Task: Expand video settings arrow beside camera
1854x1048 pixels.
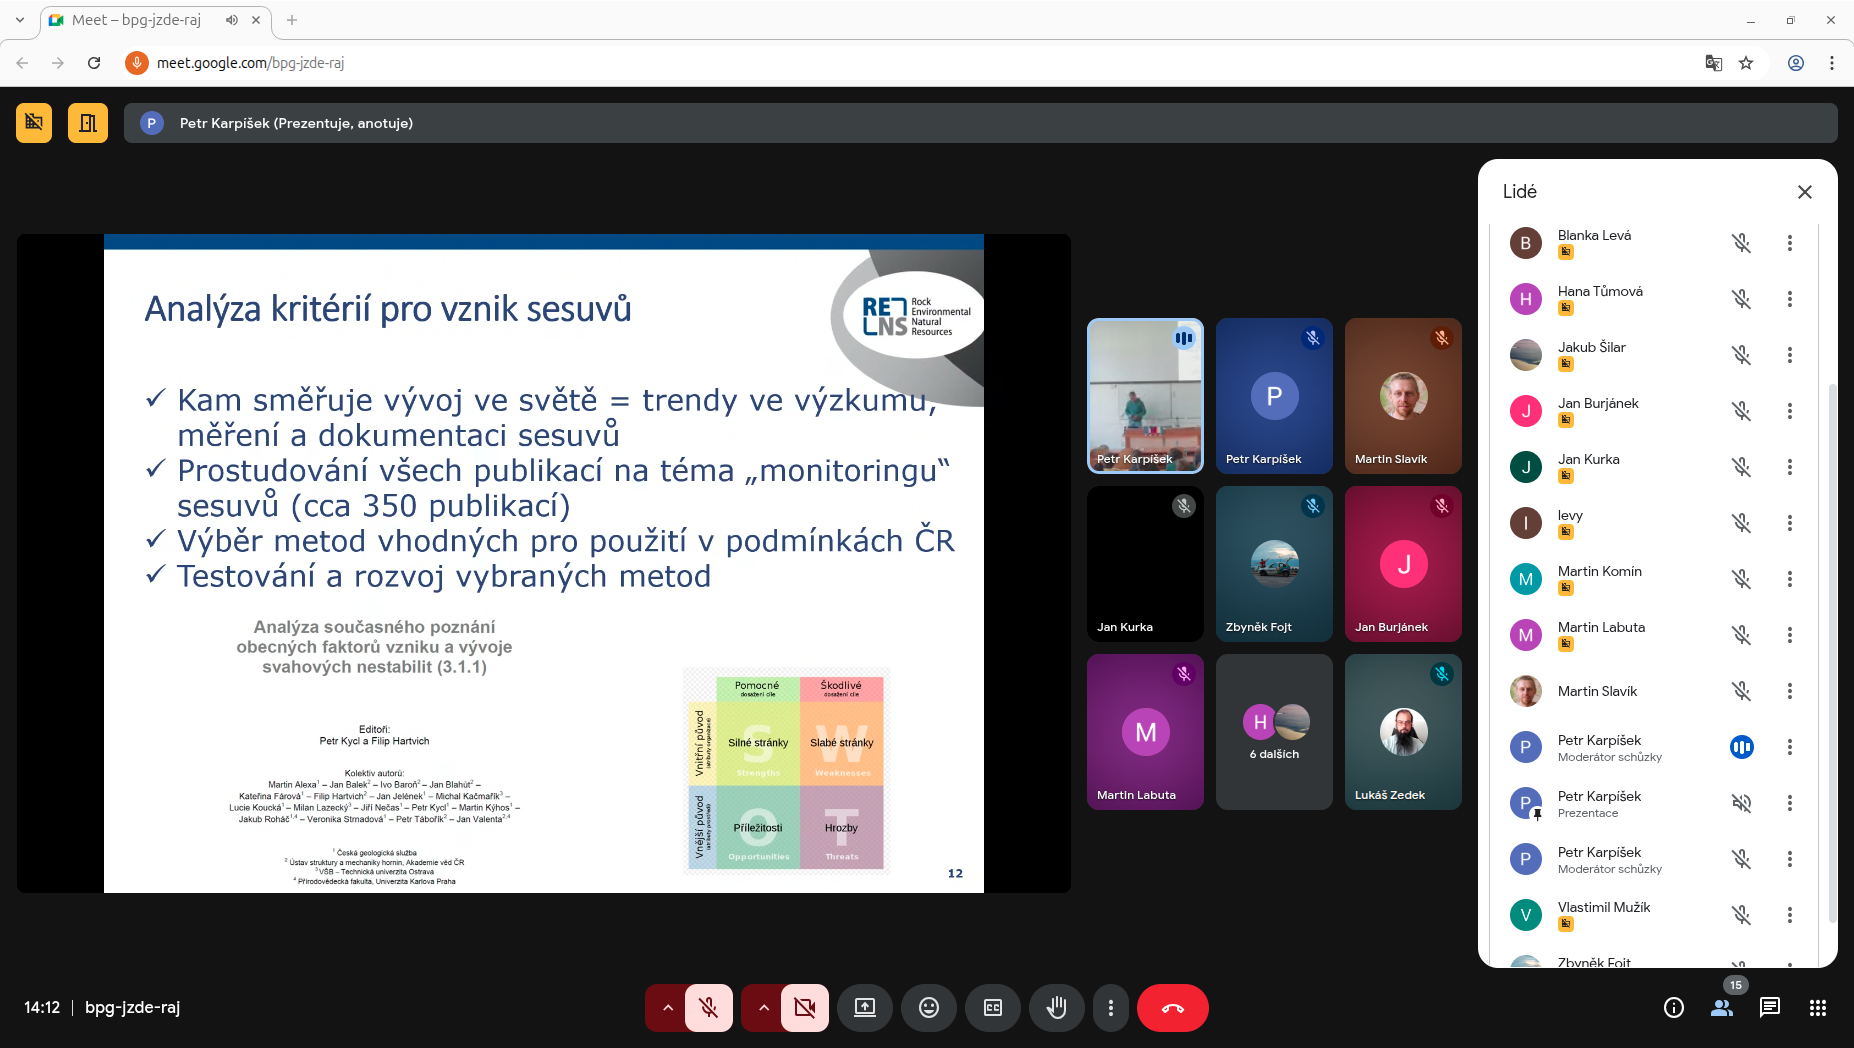Action: coord(762,1008)
